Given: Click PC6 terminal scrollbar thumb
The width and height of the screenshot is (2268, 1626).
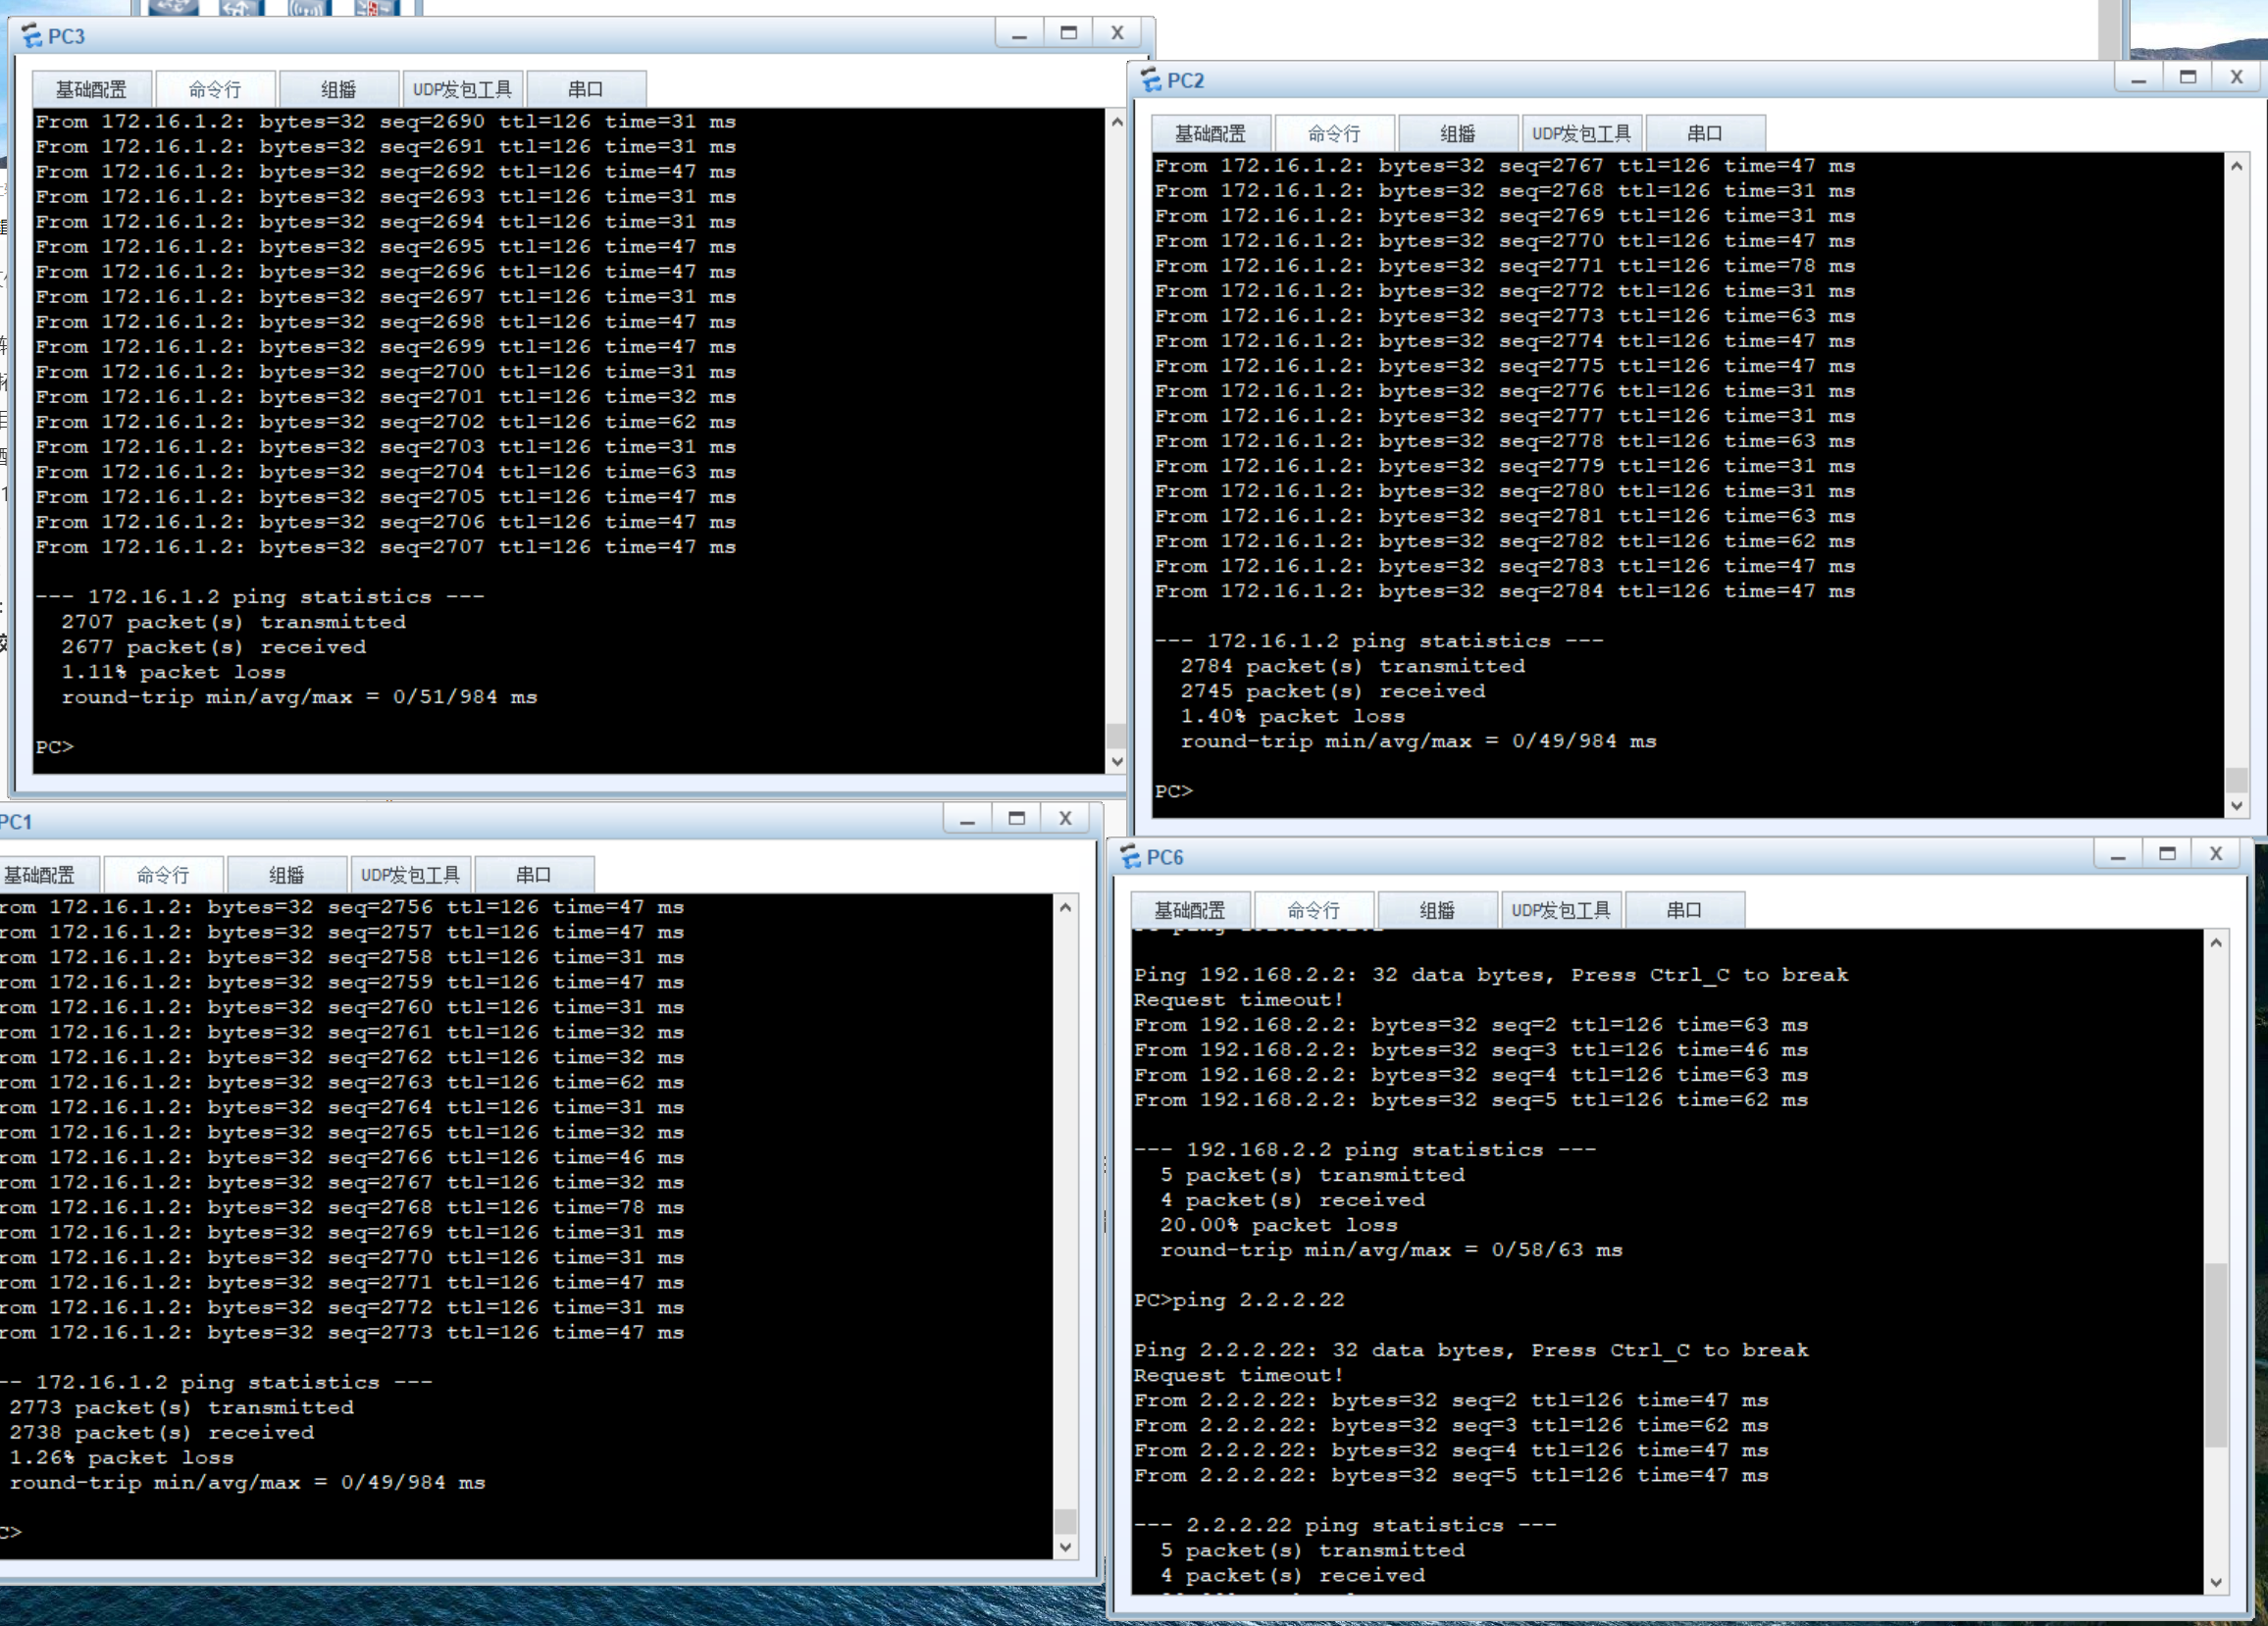Looking at the screenshot, I should click(2216, 1355).
